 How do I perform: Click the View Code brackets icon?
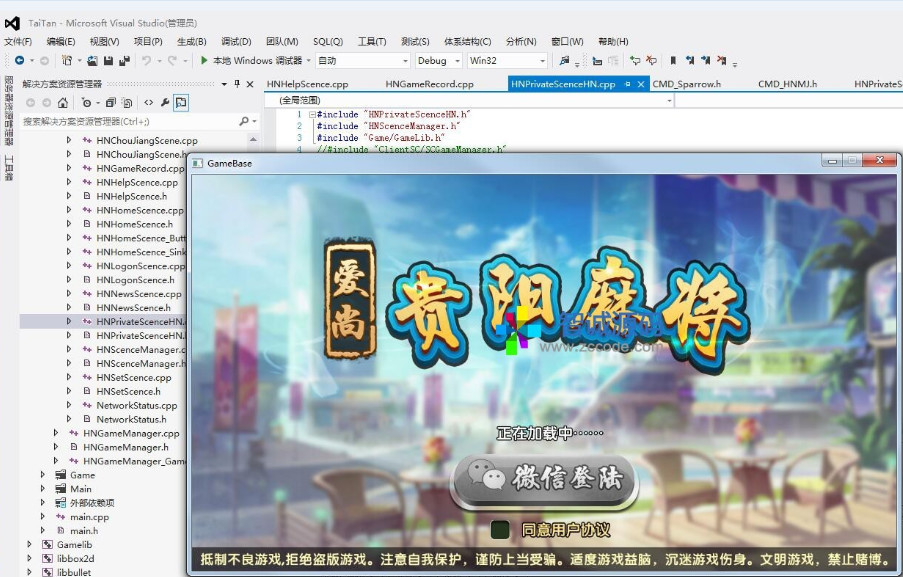click(x=149, y=103)
